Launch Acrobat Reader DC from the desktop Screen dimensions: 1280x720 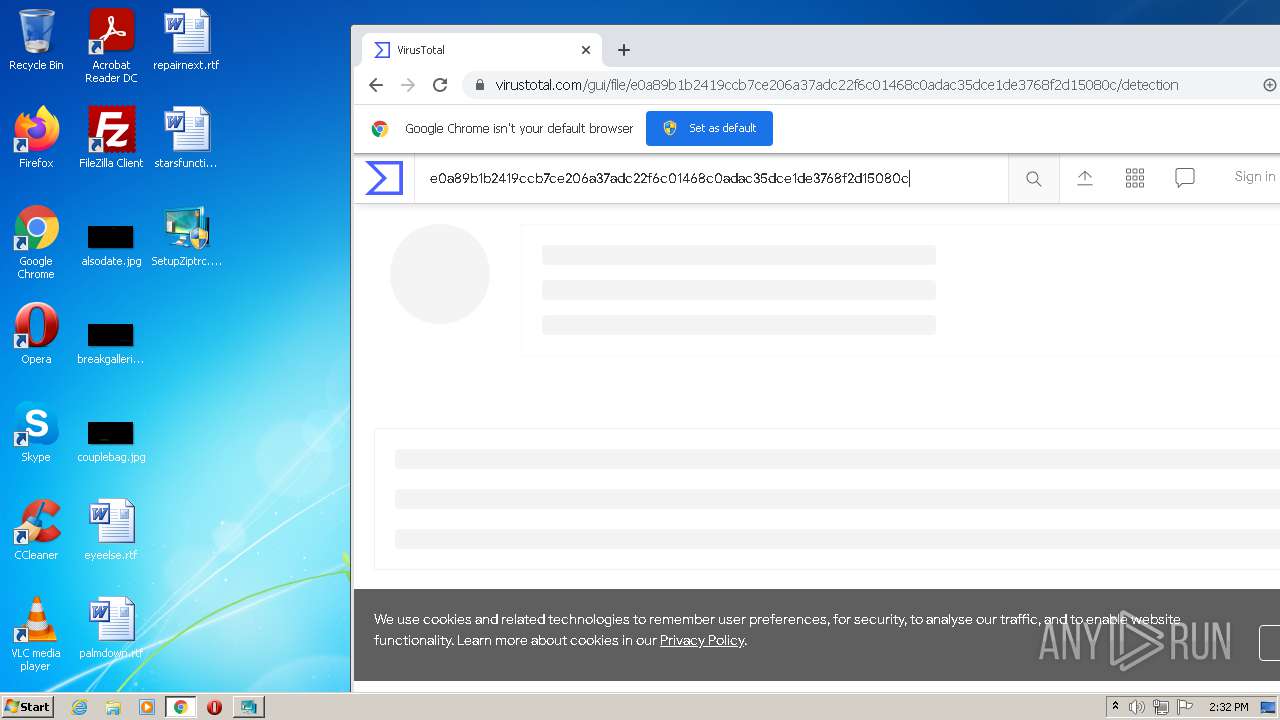pos(111,45)
